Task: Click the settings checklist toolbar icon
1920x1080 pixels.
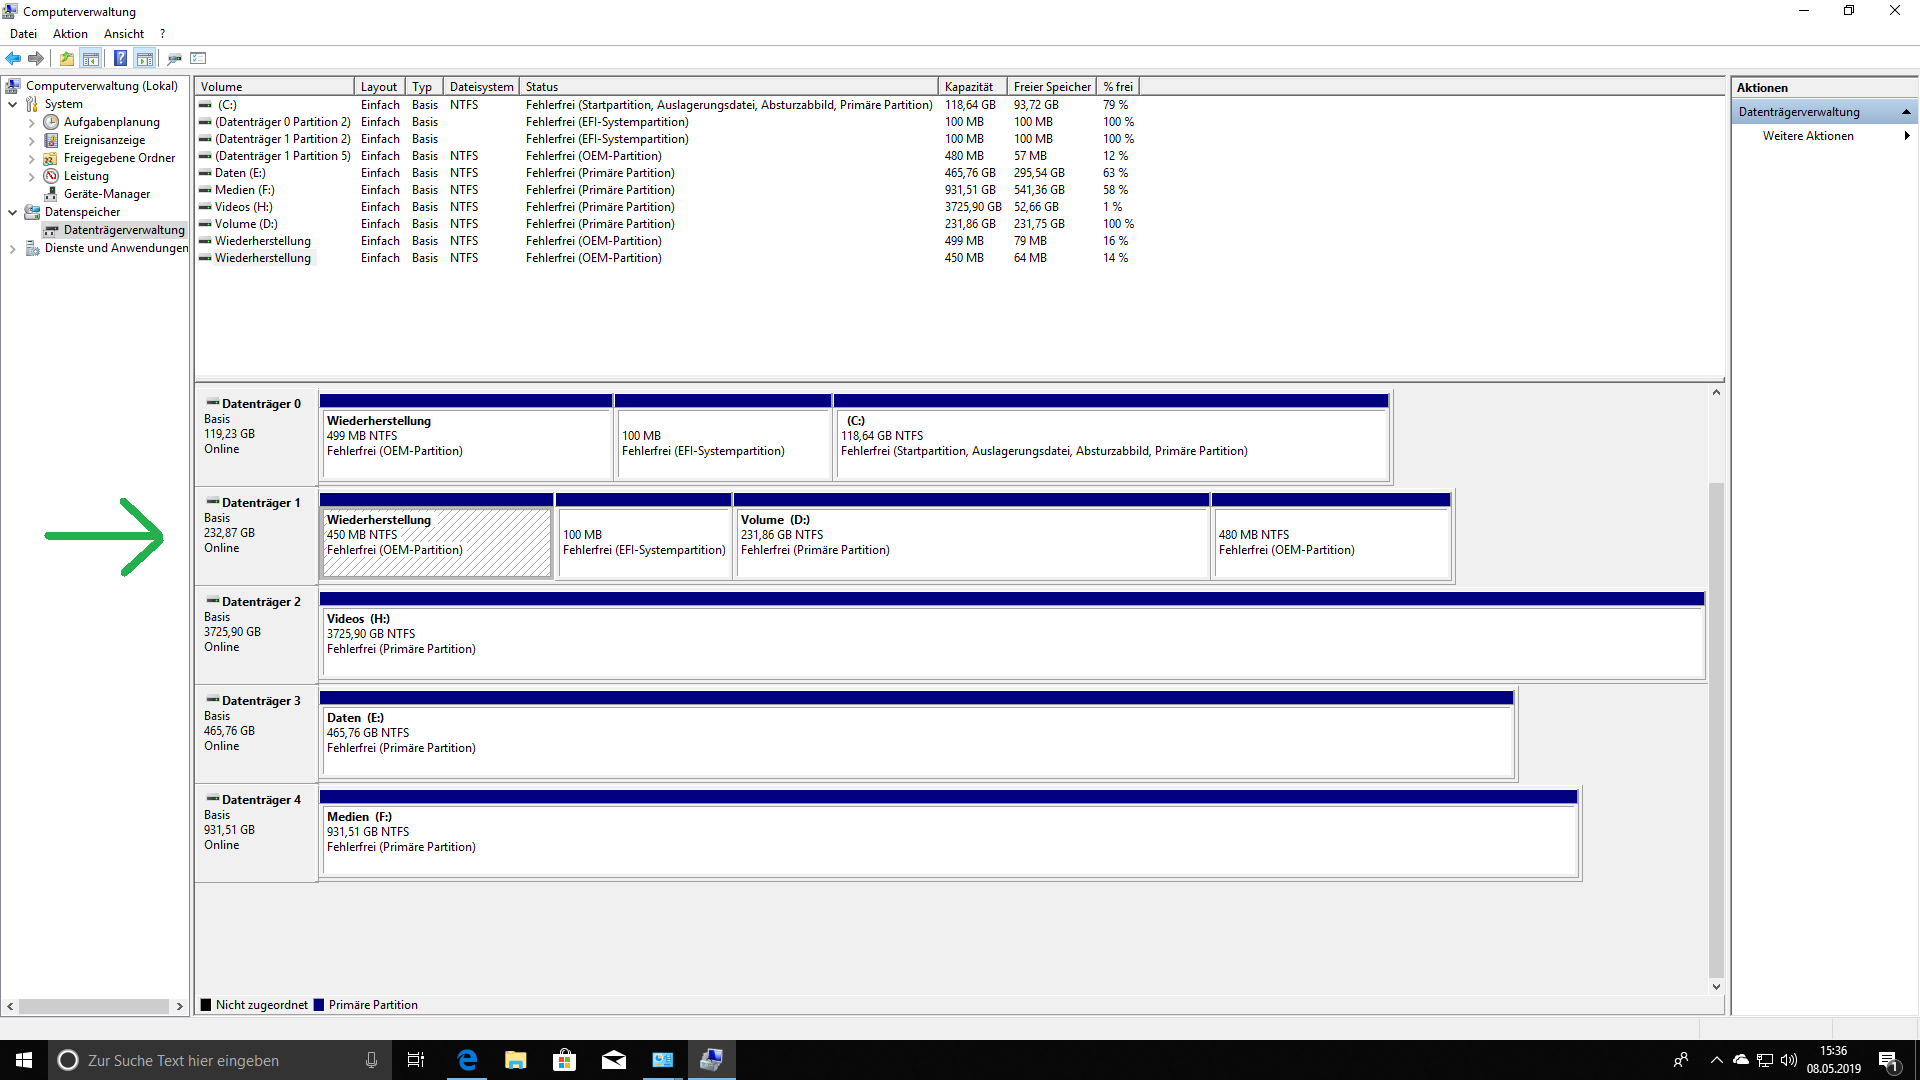Action: pyautogui.click(x=198, y=58)
